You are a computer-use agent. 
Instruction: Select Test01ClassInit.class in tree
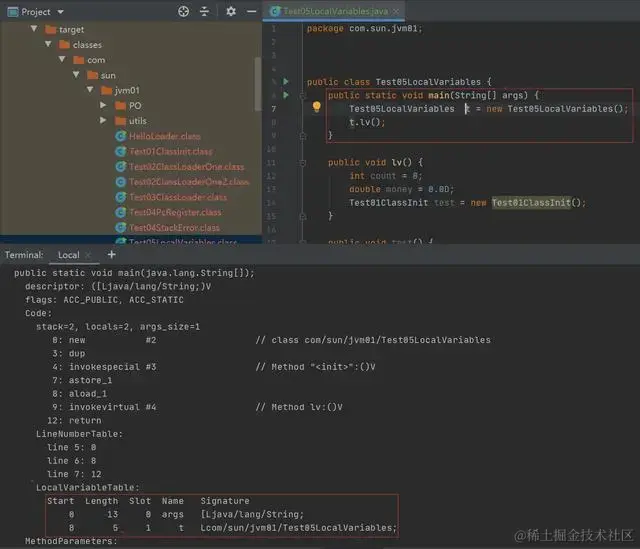click(x=171, y=151)
